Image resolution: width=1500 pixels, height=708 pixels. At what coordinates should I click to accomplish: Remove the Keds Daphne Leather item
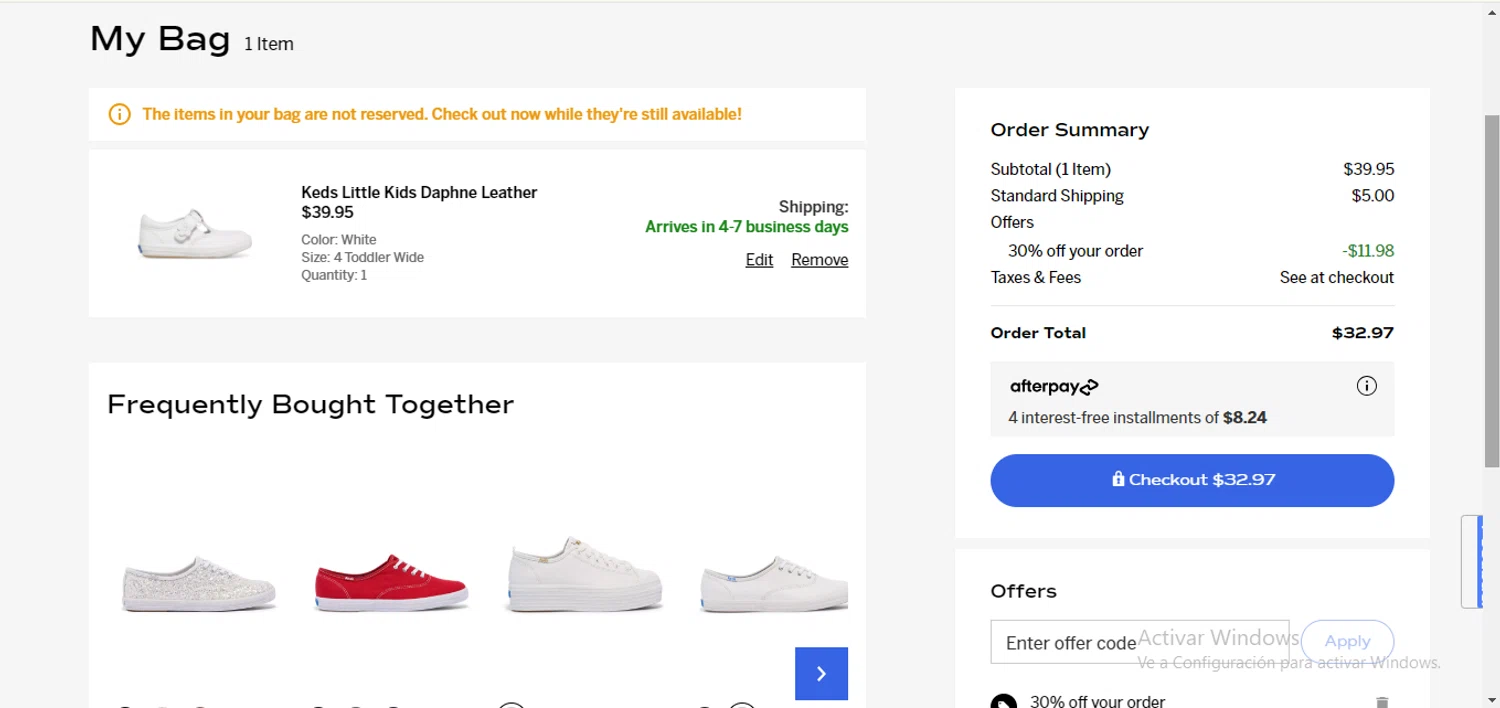click(819, 260)
